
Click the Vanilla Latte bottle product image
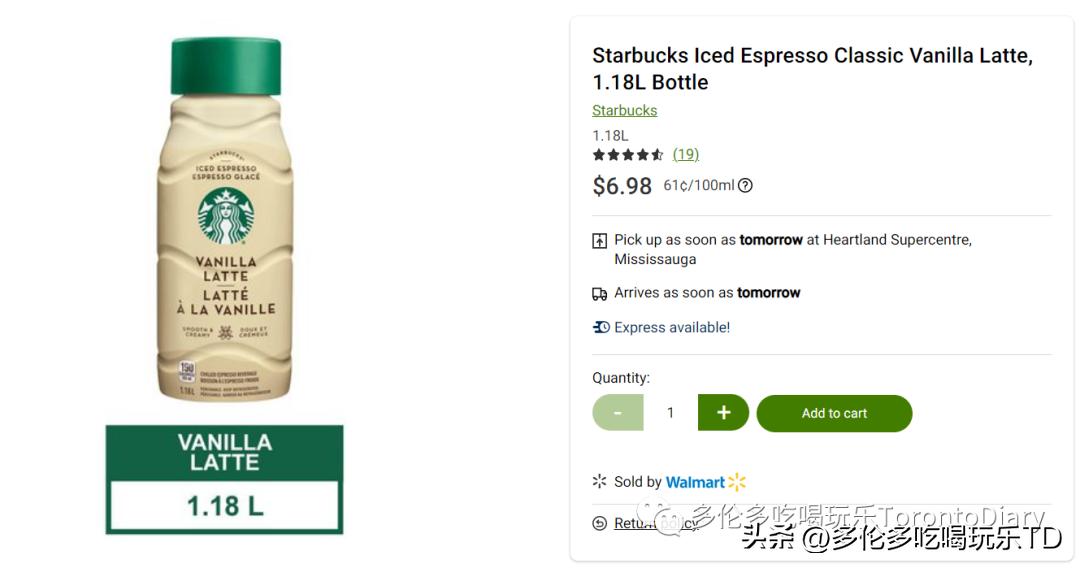(225, 220)
